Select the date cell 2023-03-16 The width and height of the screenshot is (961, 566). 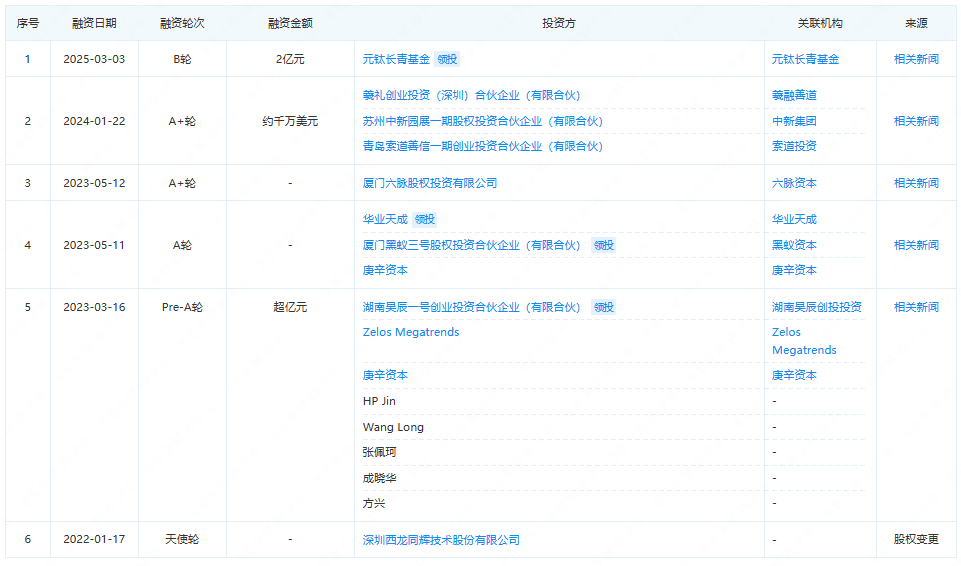tap(94, 307)
